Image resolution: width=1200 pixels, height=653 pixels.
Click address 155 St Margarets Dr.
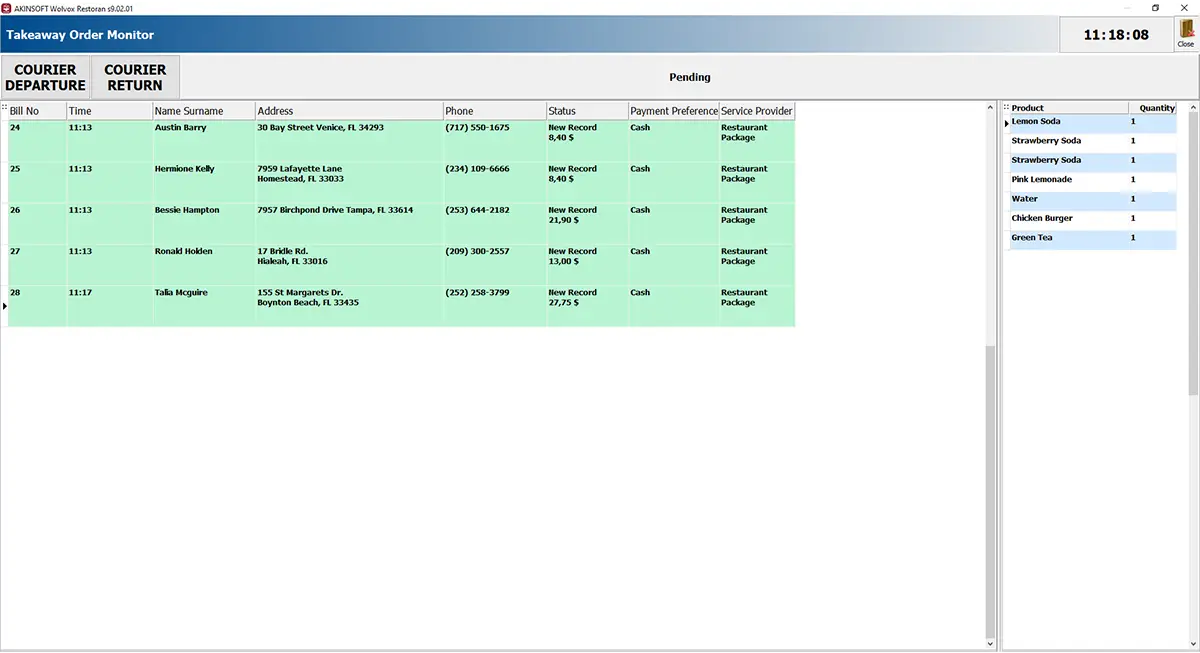pyautogui.click(x=308, y=297)
